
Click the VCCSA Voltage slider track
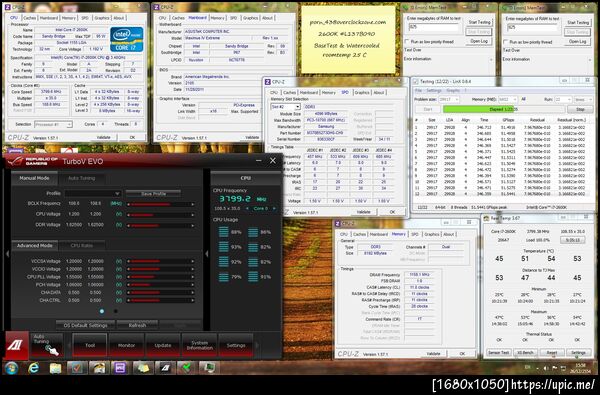(160, 261)
